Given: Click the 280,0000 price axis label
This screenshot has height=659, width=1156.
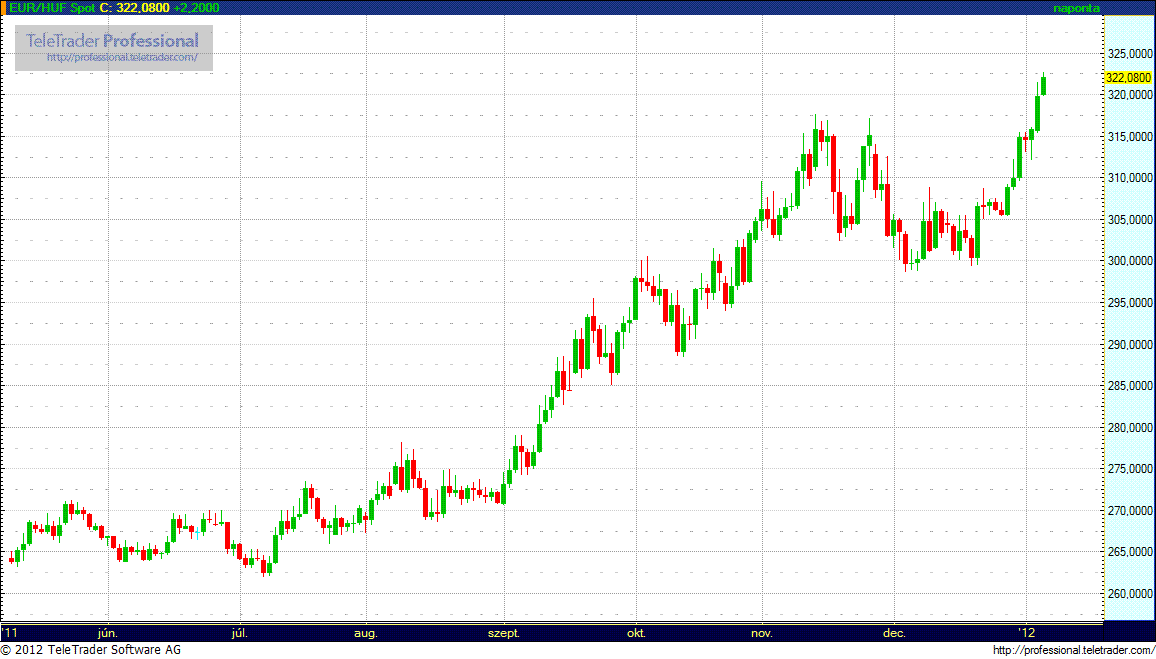Looking at the screenshot, I should point(1129,428).
